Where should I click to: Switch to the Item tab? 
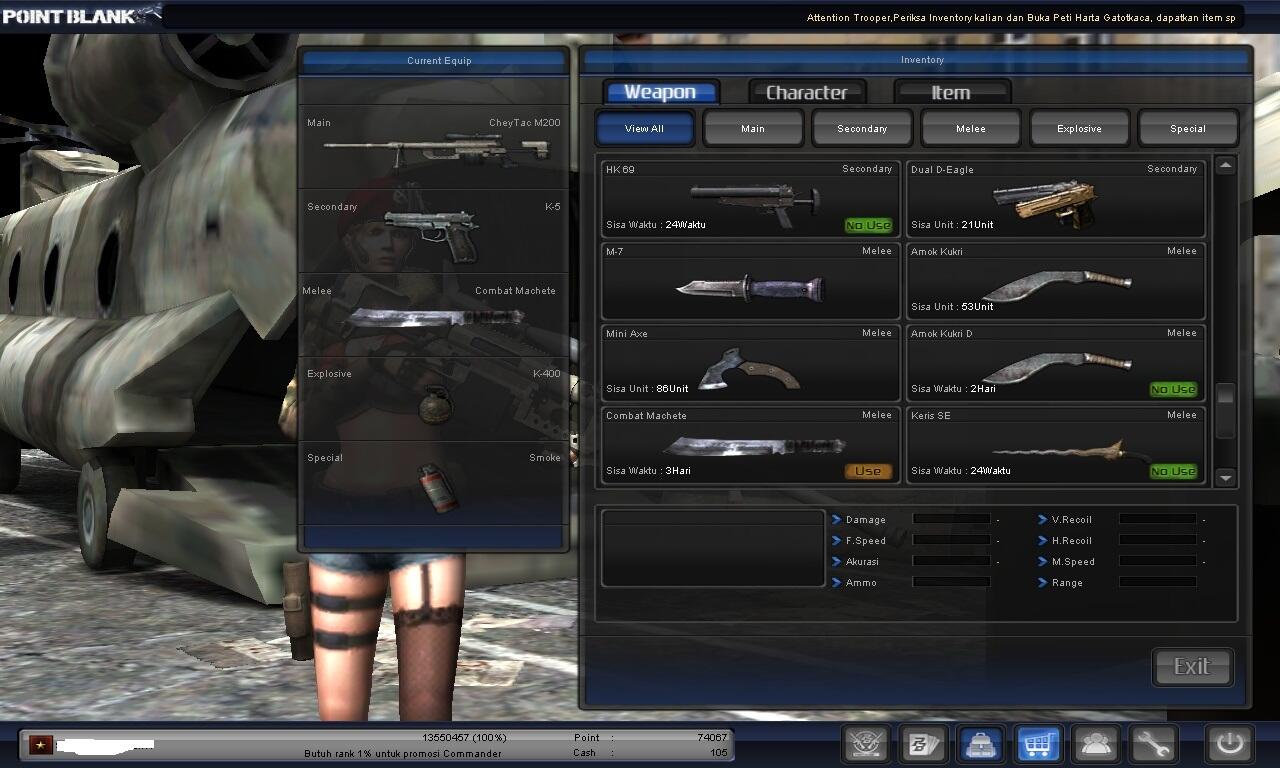click(951, 92)
